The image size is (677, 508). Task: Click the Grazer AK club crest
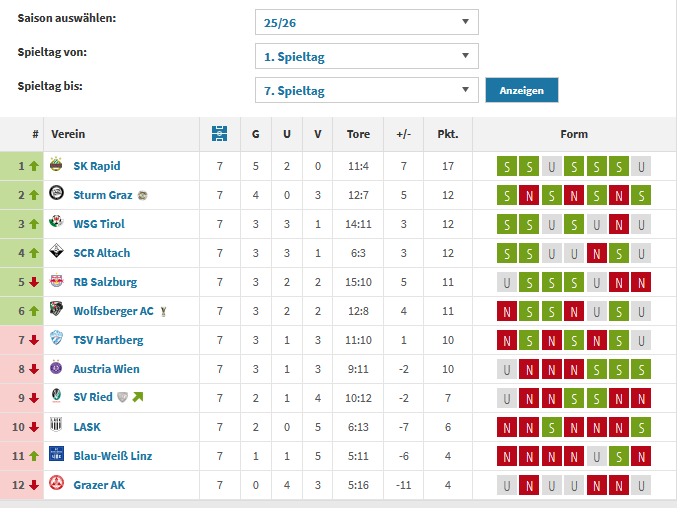click(x=57, y=485)
